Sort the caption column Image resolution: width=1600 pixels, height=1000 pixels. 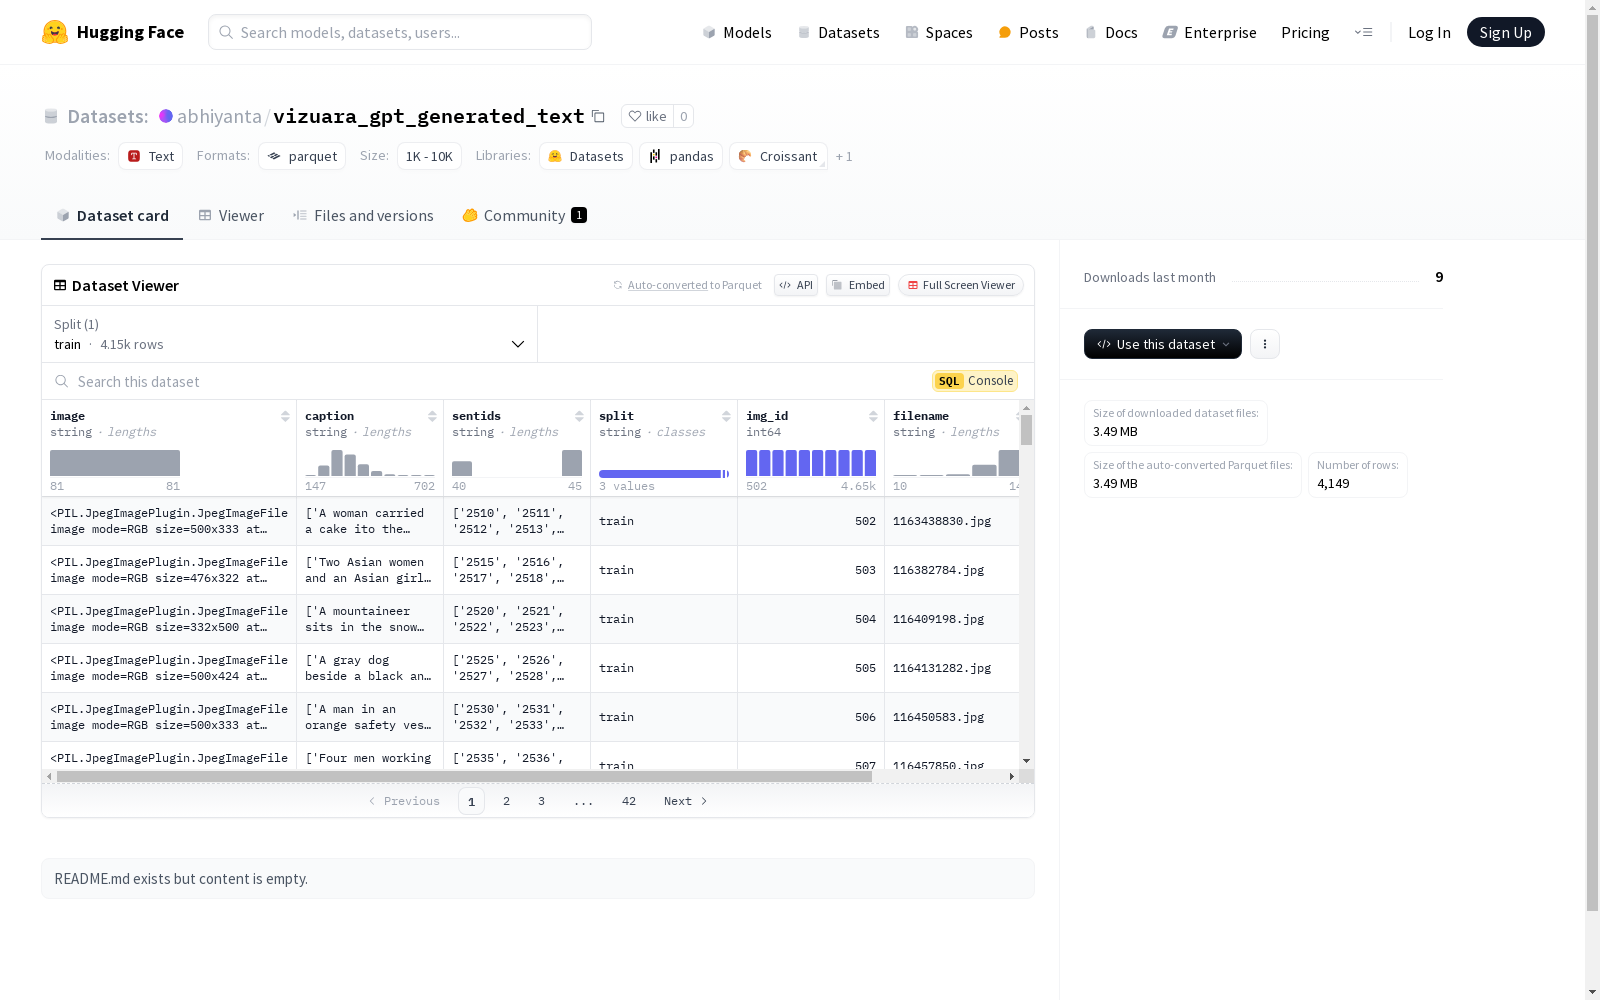tap(432, 416)
